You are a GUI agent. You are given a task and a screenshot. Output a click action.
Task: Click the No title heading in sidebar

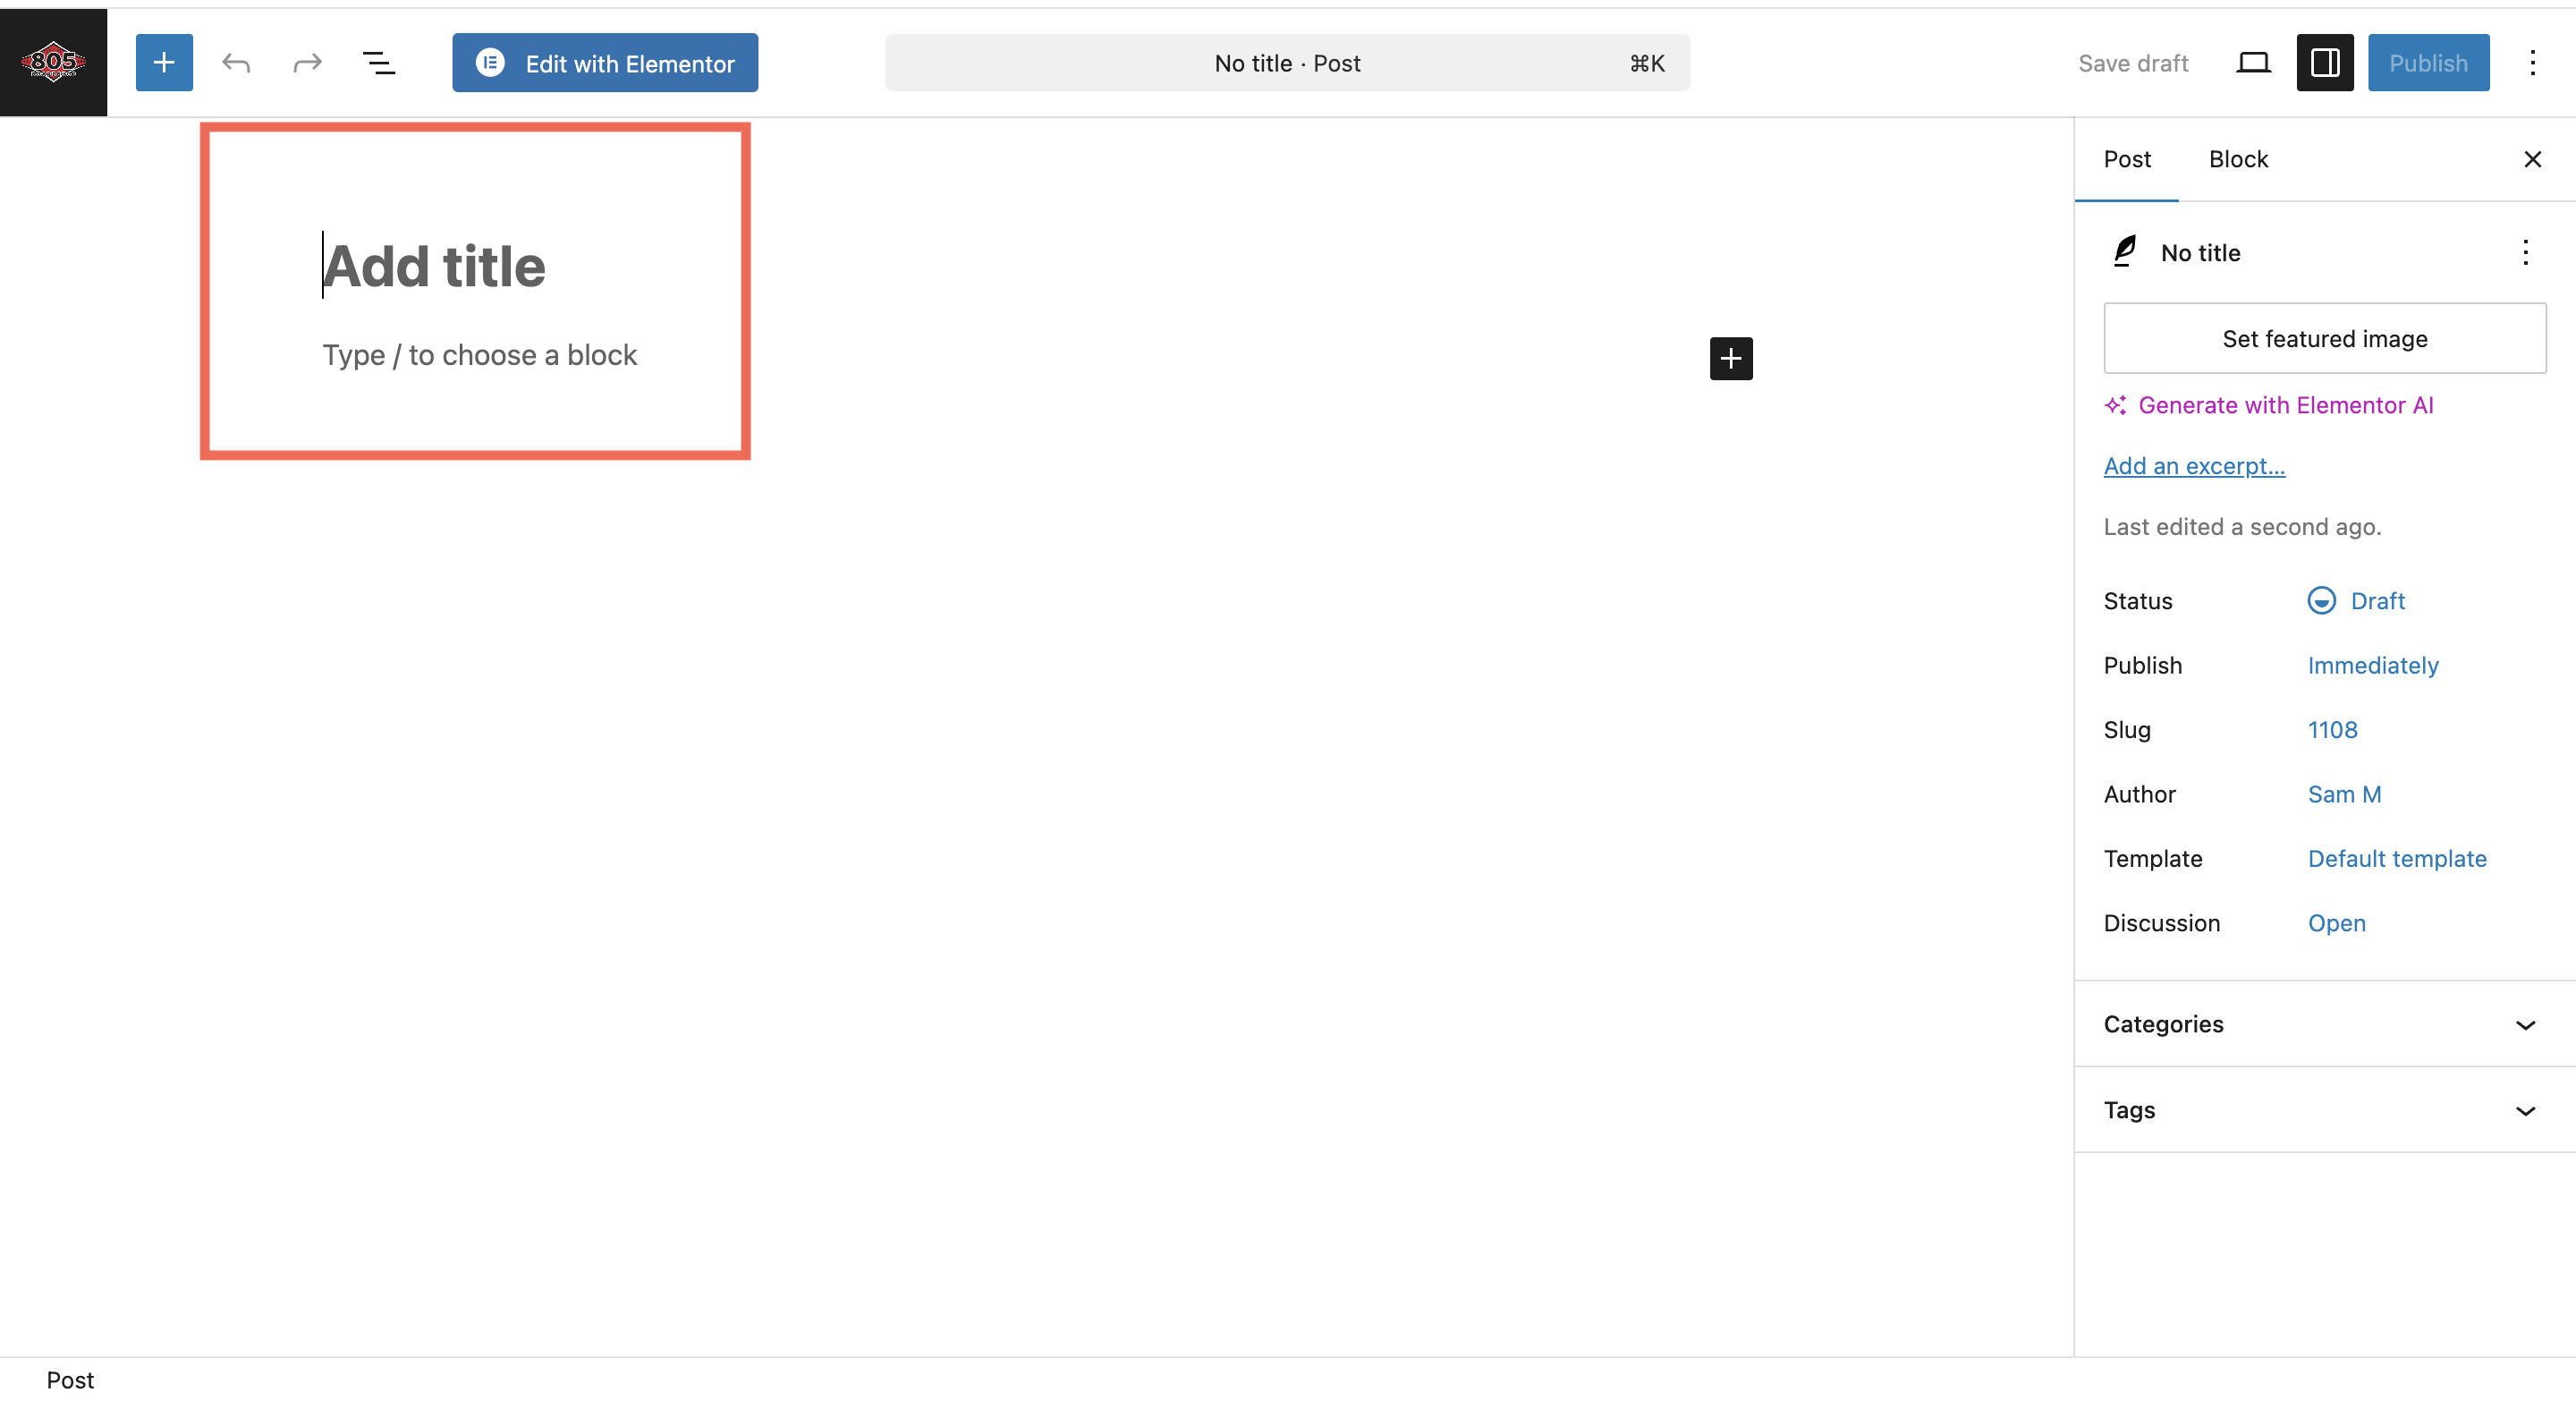coord(2200,252)
